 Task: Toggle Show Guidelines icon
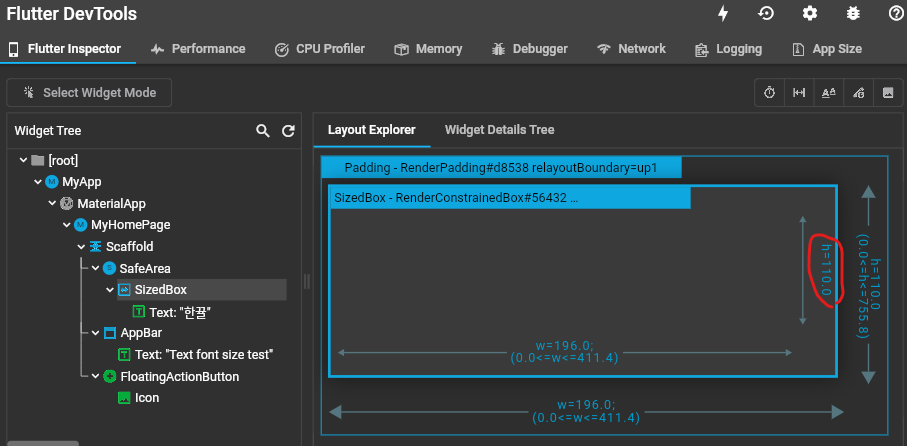pos(799,93)
